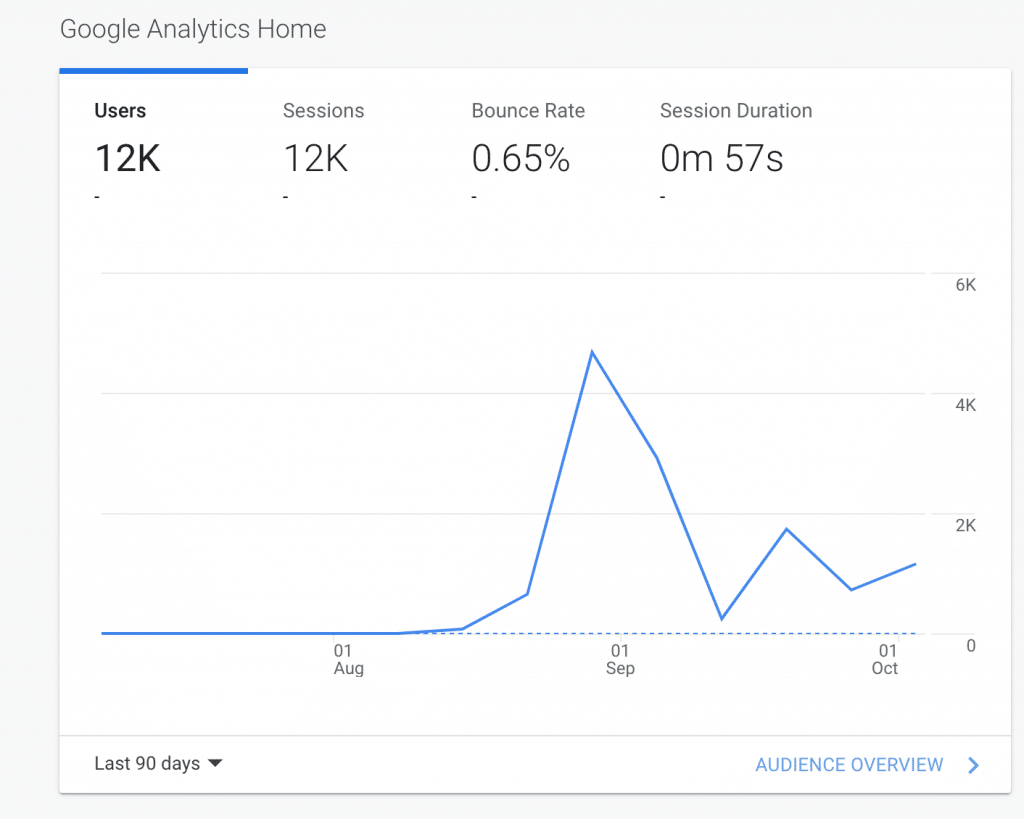The image size is (1024, 819).
Task: Click the 6K y-axis label
Action: coord(965,285)
